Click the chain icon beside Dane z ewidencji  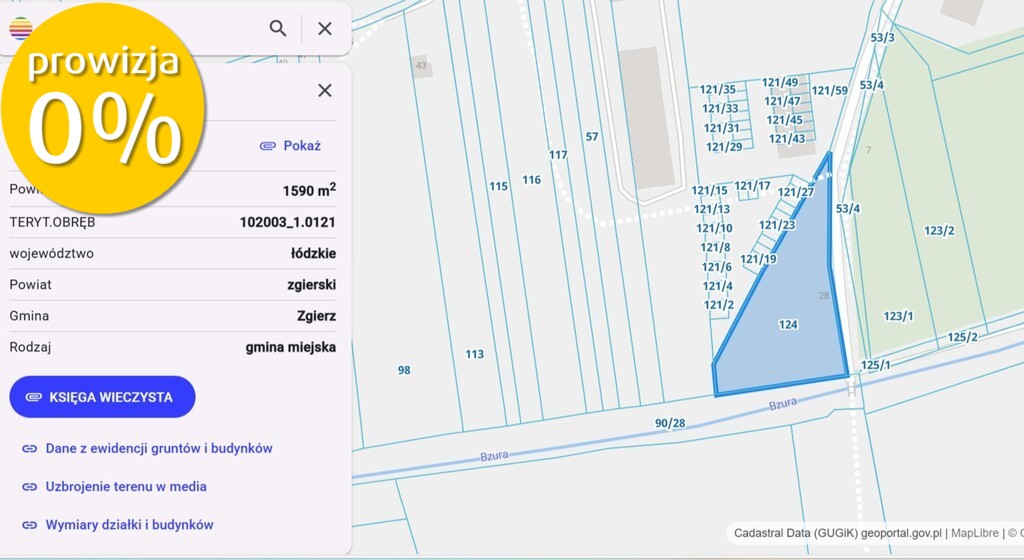[29, 449]
